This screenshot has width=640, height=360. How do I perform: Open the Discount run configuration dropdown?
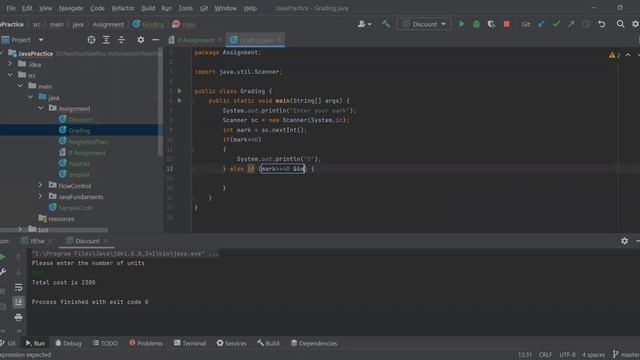[x=424, y=24]
